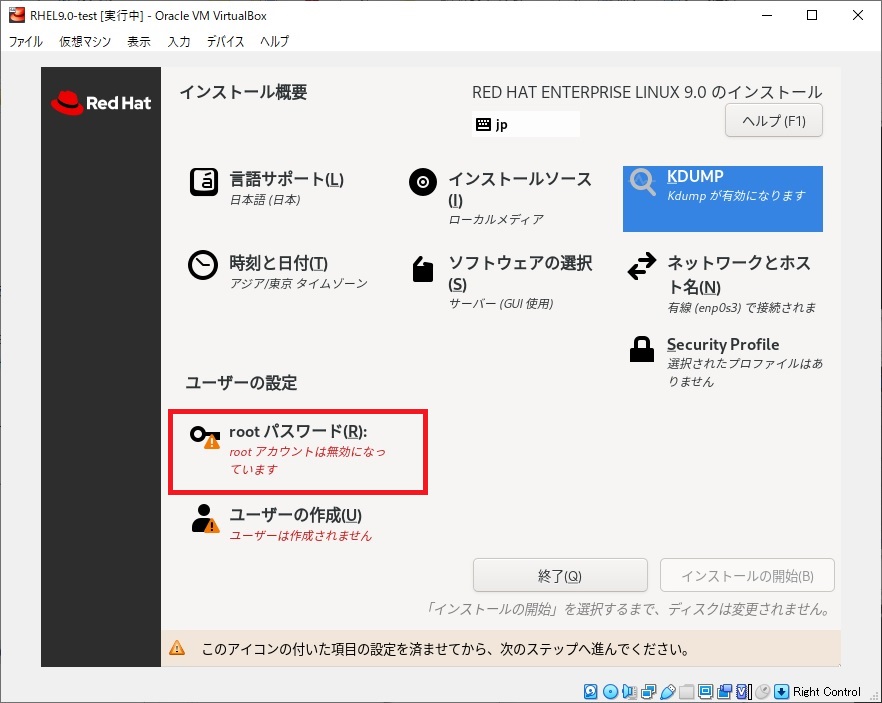Click the network adapter status icon

[649, 691]
